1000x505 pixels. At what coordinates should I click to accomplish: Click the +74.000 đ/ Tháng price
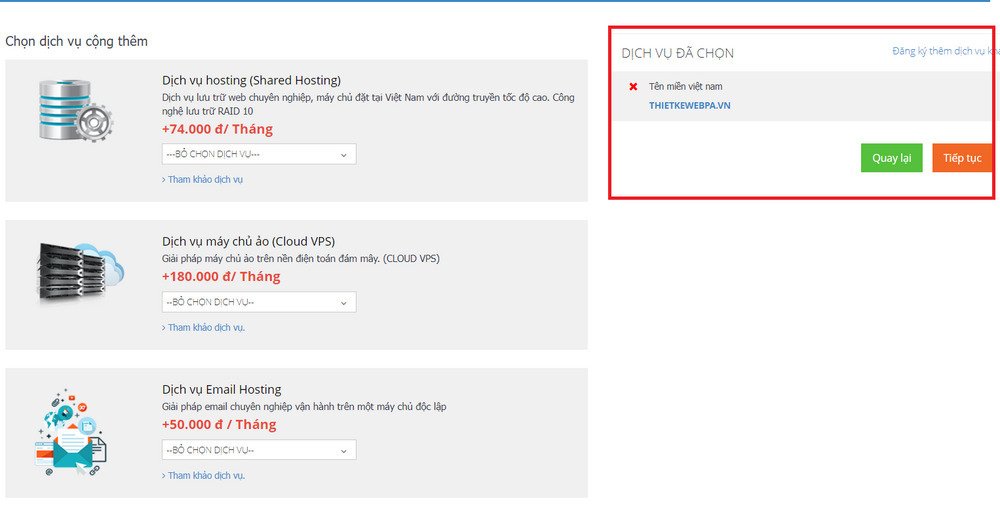[217, 129]
